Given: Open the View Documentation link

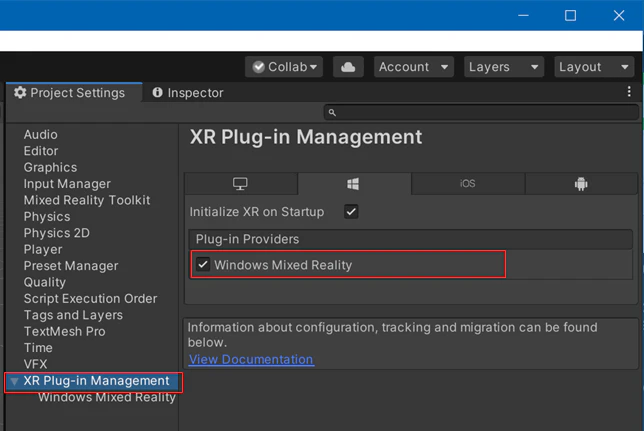Looking at the screenshot, I should click(x=251, y=360).
